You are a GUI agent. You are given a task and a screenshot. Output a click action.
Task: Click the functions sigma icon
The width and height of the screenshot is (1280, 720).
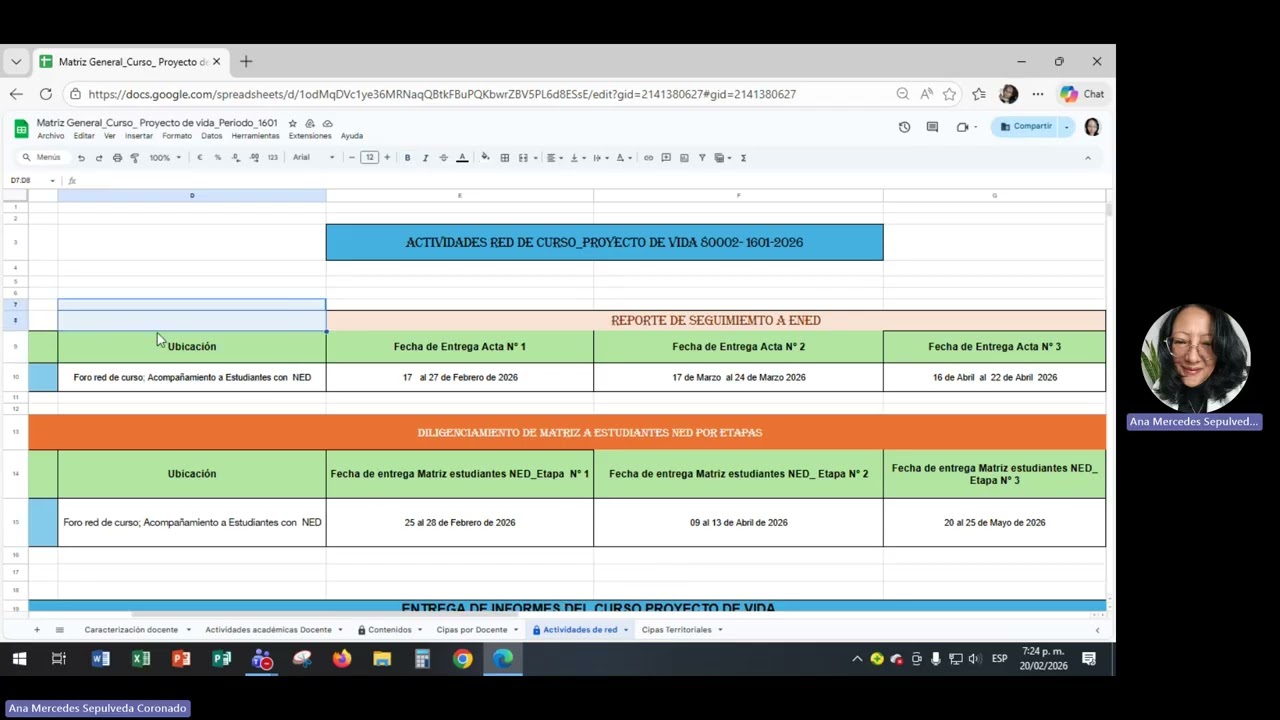743,158
